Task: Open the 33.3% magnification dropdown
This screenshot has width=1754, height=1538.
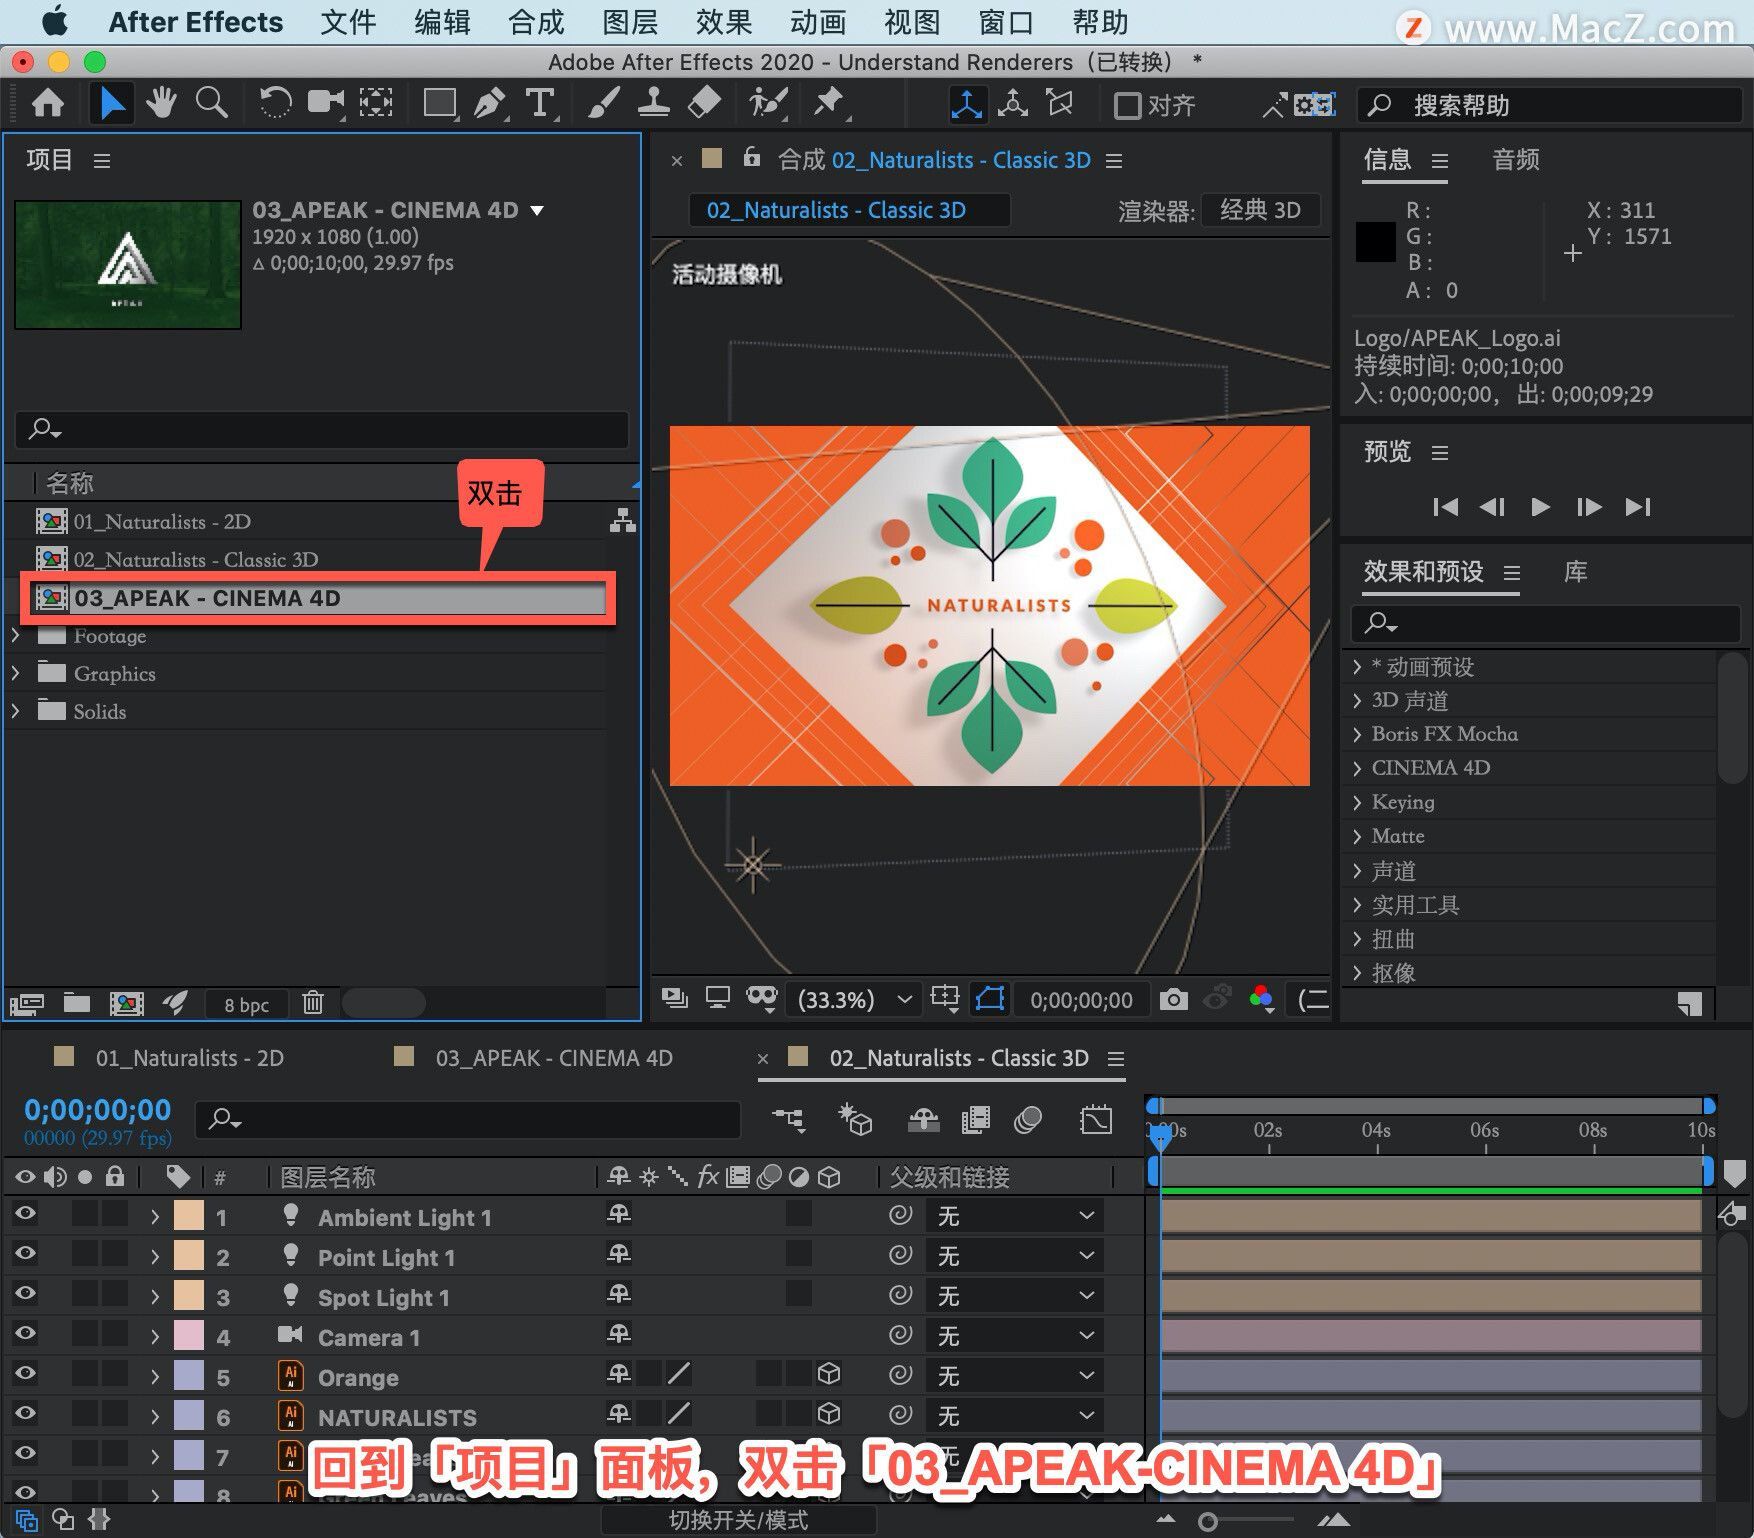Action: (x=855, y=999)
